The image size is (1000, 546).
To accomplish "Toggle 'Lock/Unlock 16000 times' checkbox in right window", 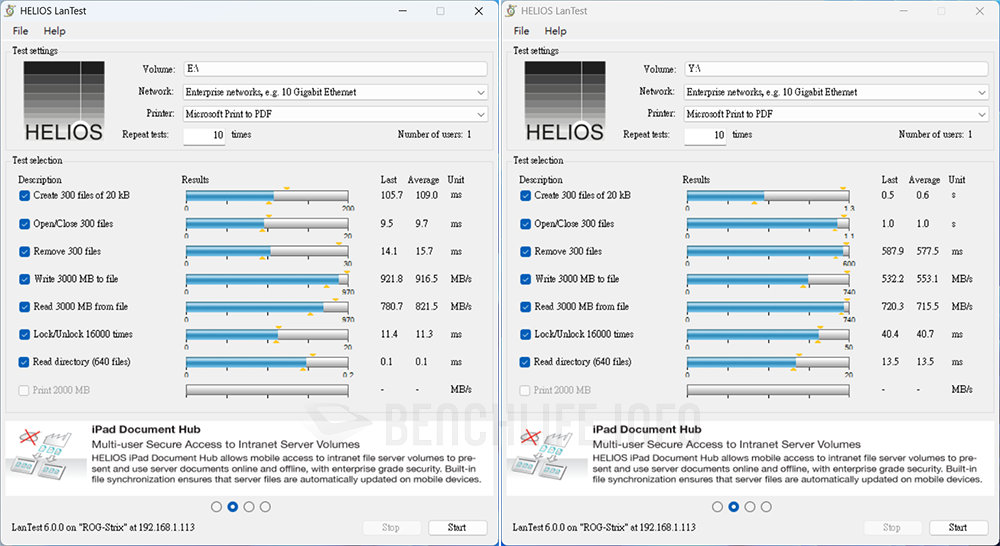I will coord(526,334).
